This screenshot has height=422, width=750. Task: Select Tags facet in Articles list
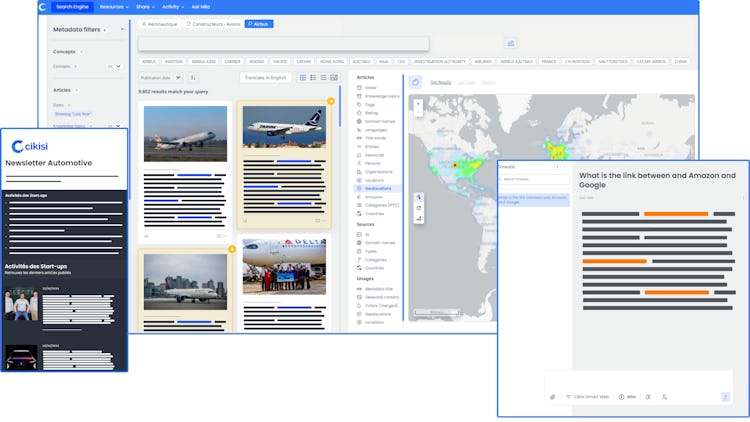coord(366,105)
